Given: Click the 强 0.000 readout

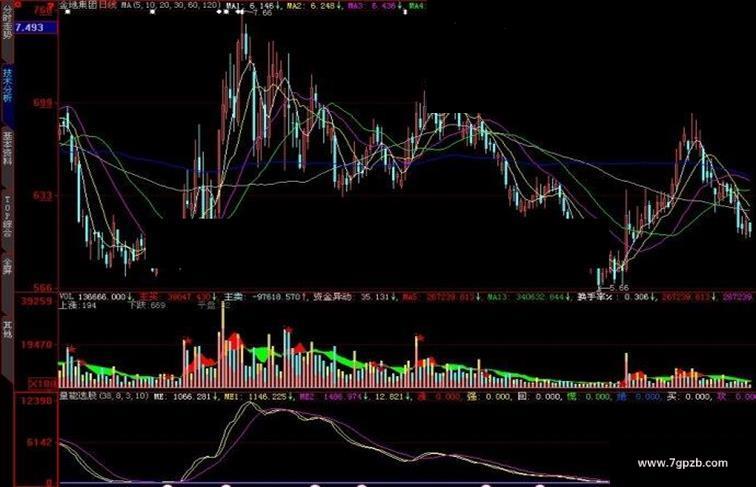Looking at the screenshot, I should [x=488, y=397].
